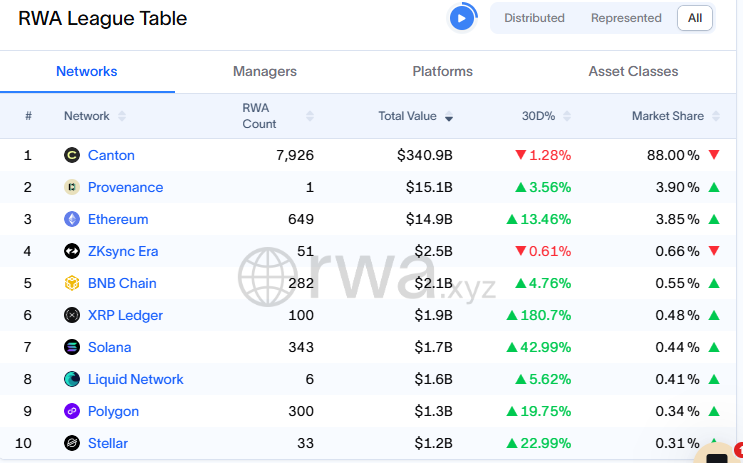743x463 pixels.
Task: Switch to the Networks tab
Action: (x=87, y=71)
